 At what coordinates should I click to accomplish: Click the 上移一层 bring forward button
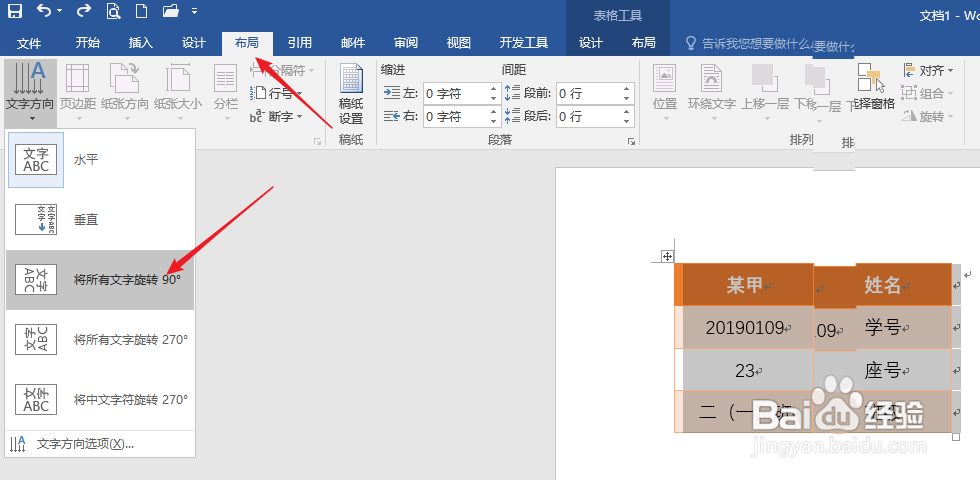(x=764, y=93)
